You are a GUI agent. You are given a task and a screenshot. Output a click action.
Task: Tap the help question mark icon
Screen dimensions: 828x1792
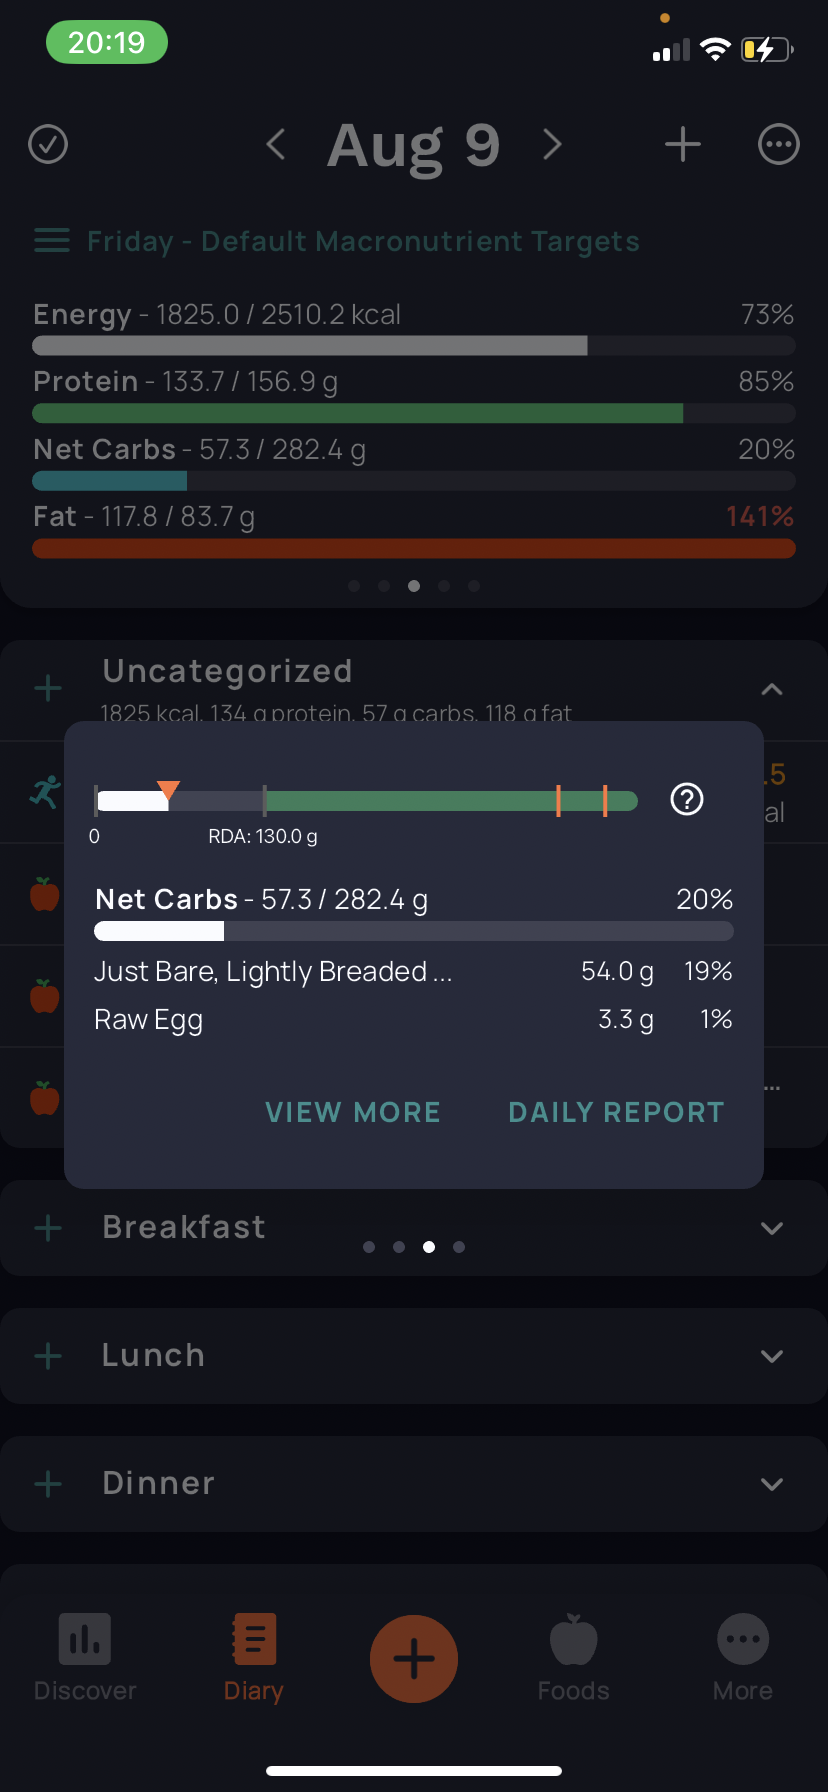point(687,799)
